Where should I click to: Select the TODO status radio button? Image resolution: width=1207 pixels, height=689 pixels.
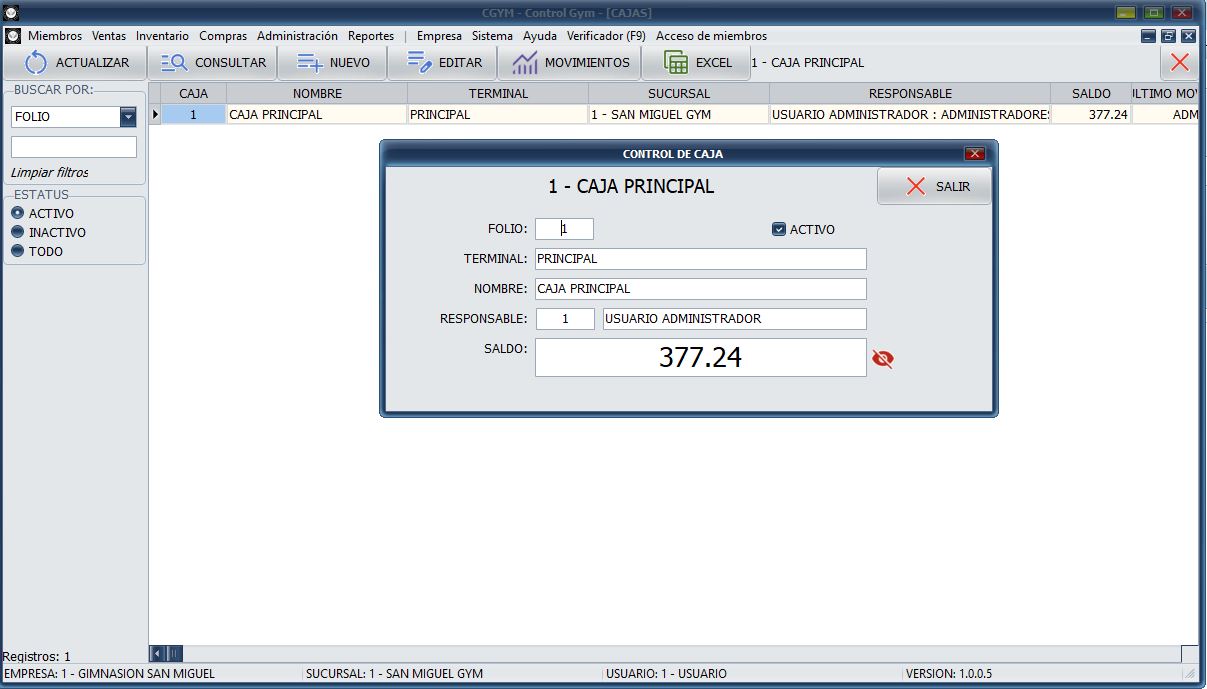coord(17,251)
